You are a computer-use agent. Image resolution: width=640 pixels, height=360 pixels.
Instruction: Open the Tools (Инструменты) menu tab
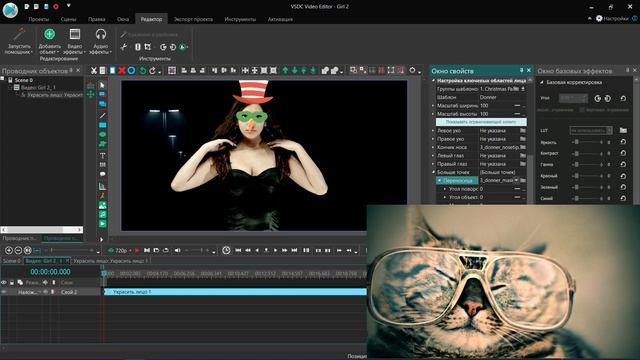240,19
